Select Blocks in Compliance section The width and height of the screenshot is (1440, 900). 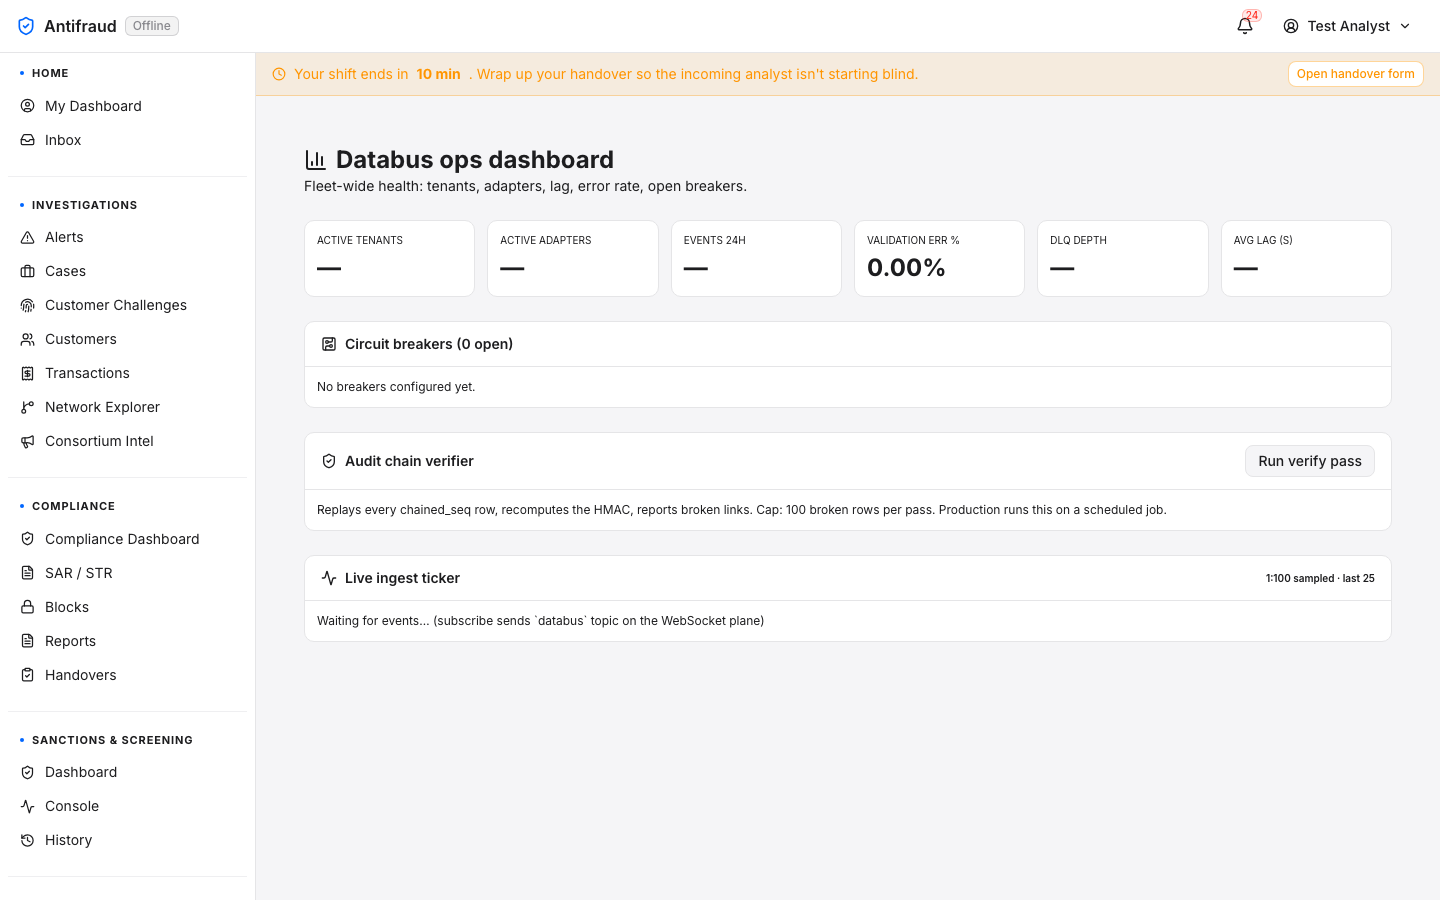[x=127, y=607]
